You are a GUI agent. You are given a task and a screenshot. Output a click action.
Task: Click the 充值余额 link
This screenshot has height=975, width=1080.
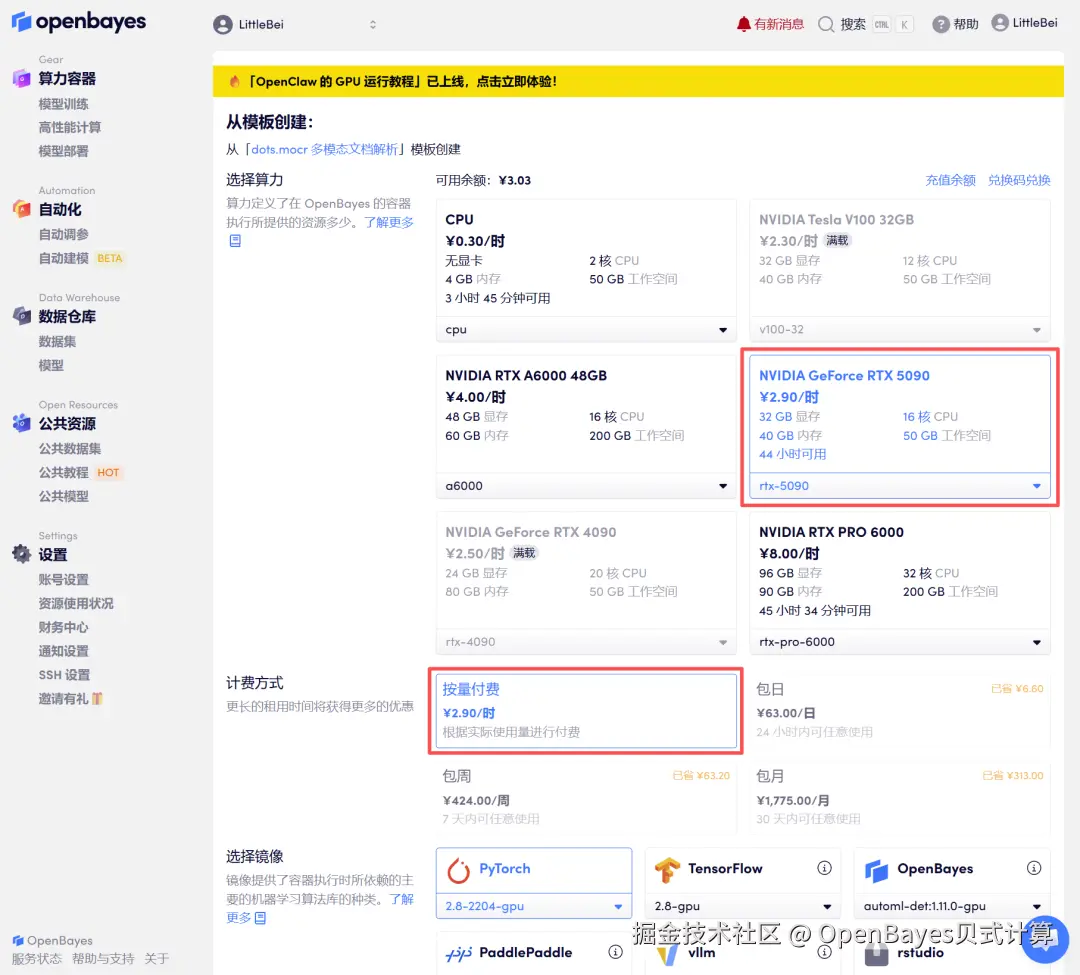[950, 180]
